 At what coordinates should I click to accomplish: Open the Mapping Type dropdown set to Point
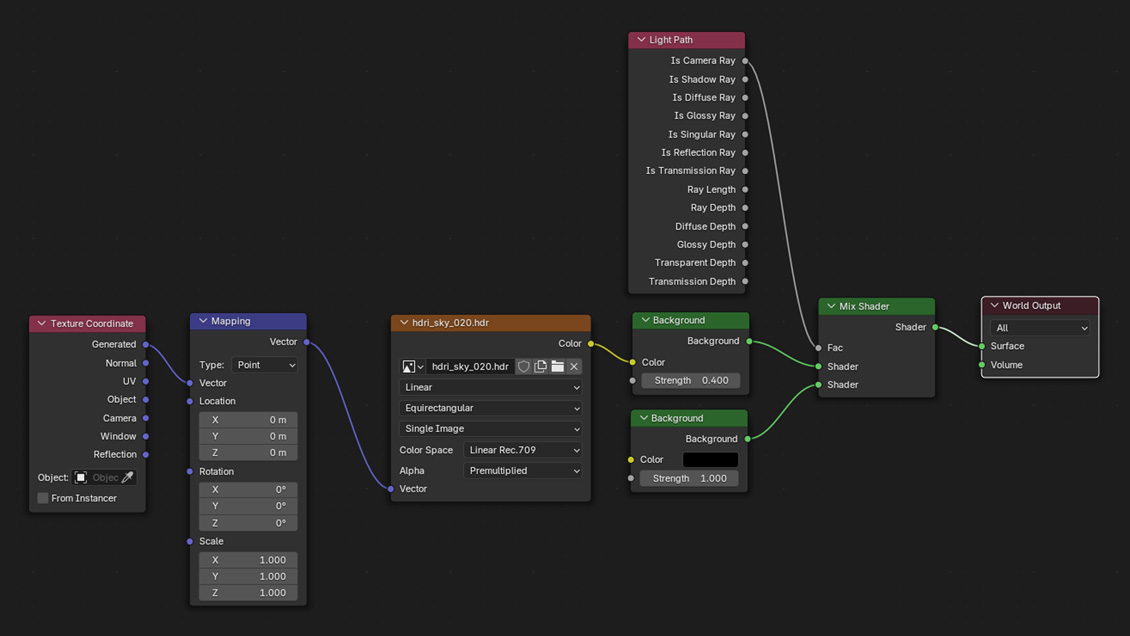(264, 365)
